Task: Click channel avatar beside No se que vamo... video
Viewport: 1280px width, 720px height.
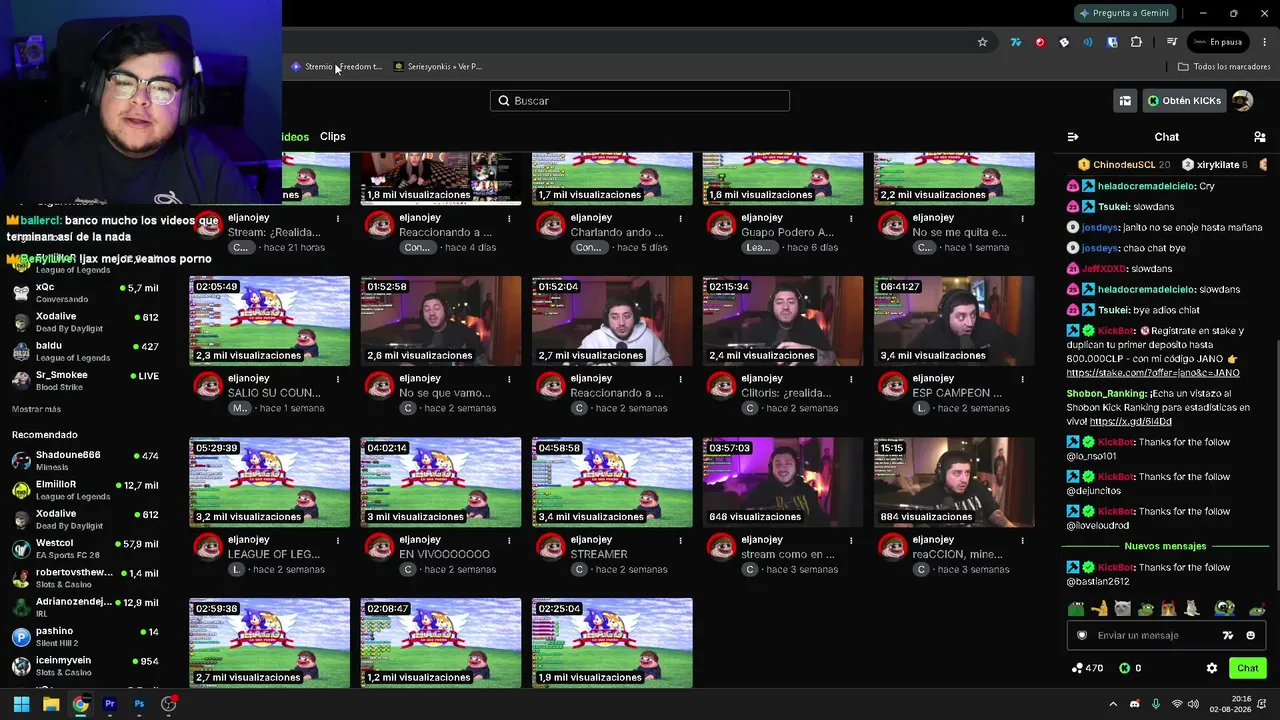Action: pyautogui.click(x=379, y=386)
